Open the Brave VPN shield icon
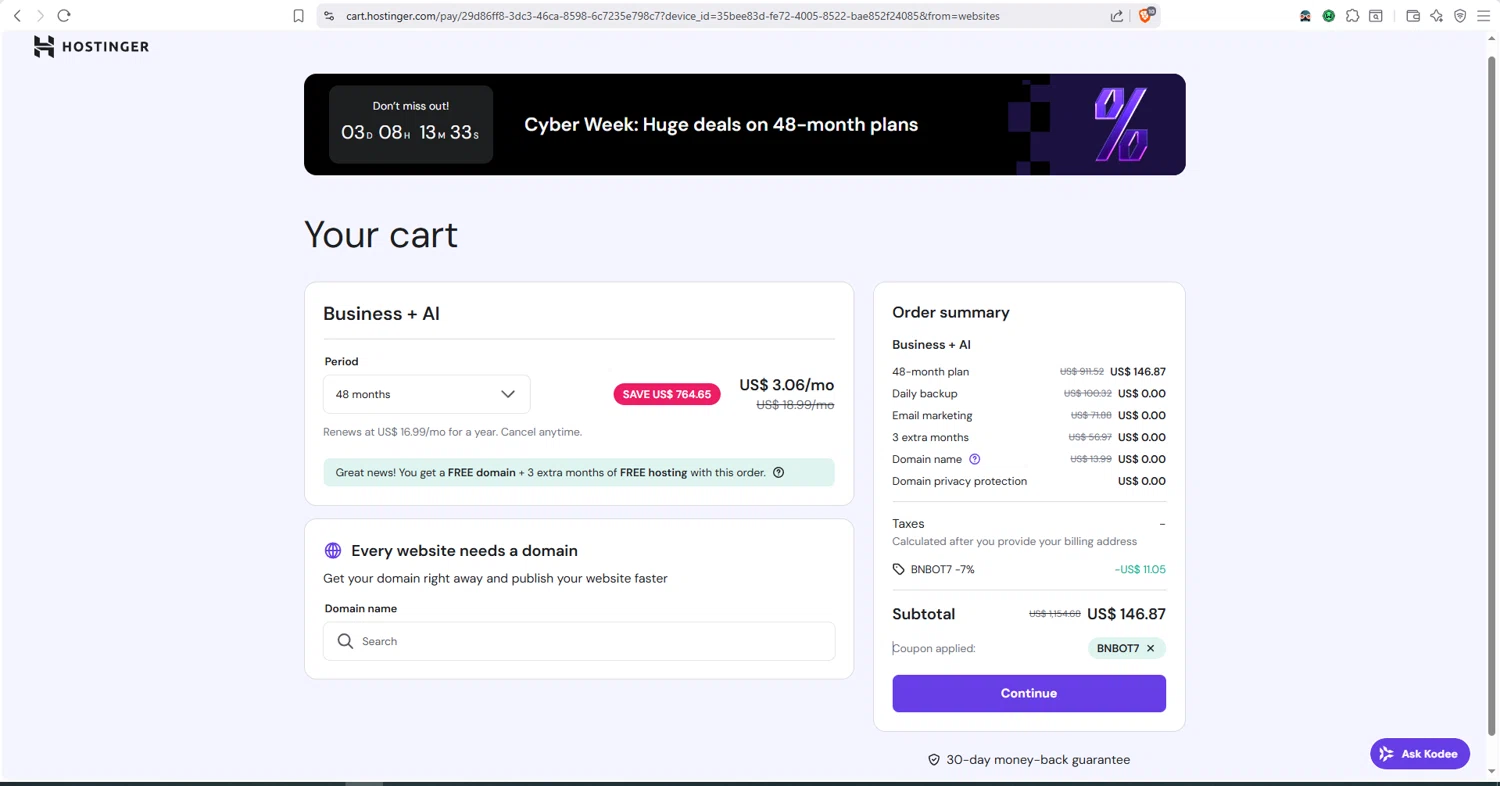Image resolution: width=1500 pixels, height=786 pixels. [1460, 16]
